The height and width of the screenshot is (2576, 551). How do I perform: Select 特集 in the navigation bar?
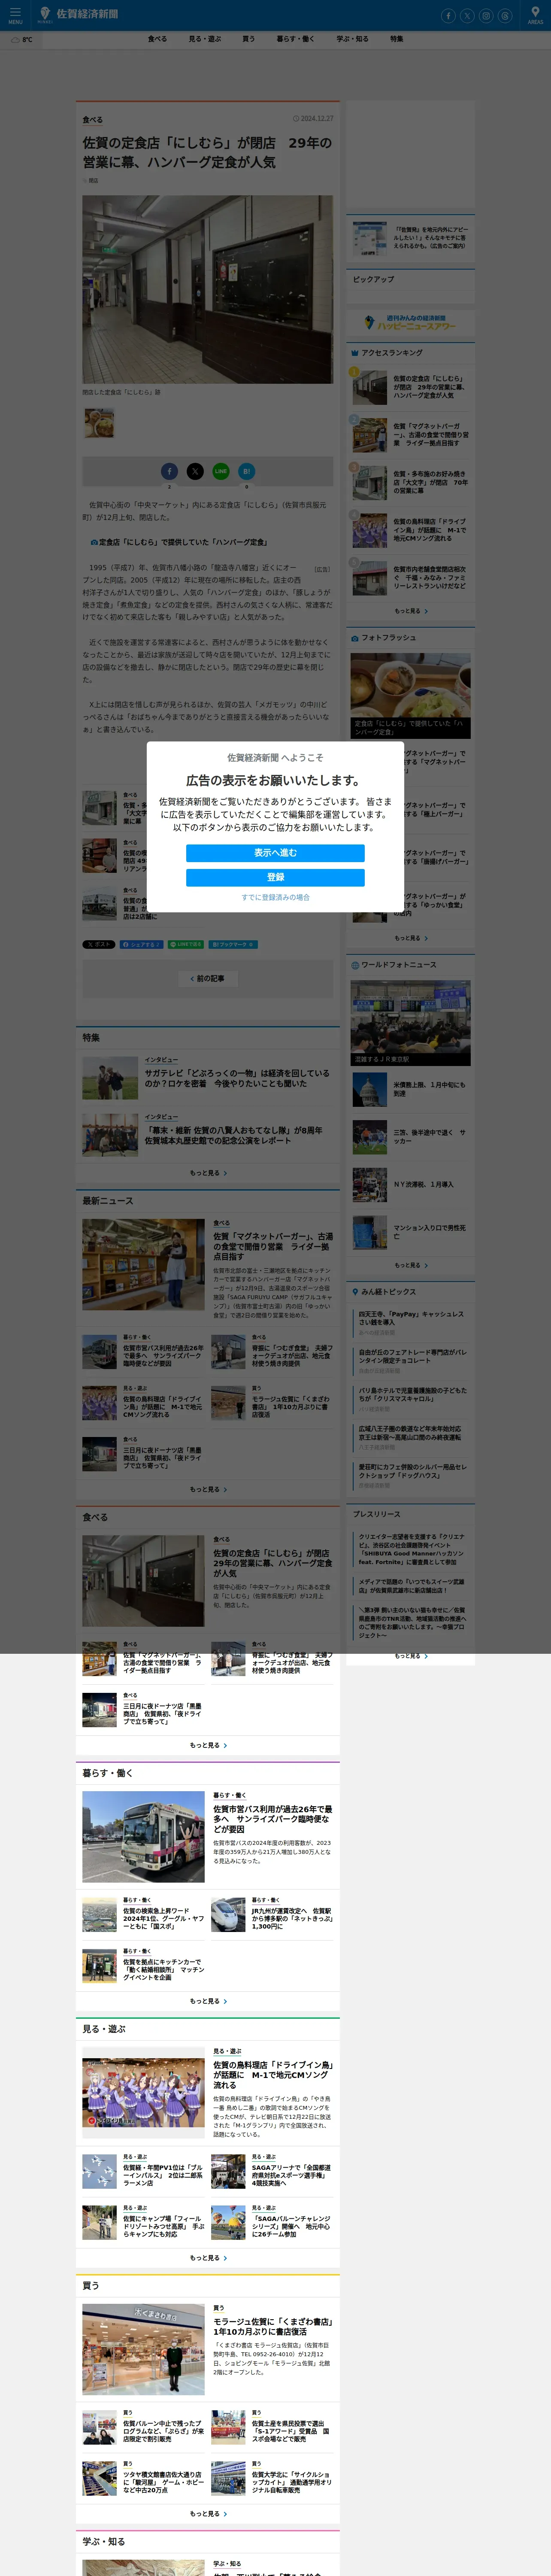point(397,39)
